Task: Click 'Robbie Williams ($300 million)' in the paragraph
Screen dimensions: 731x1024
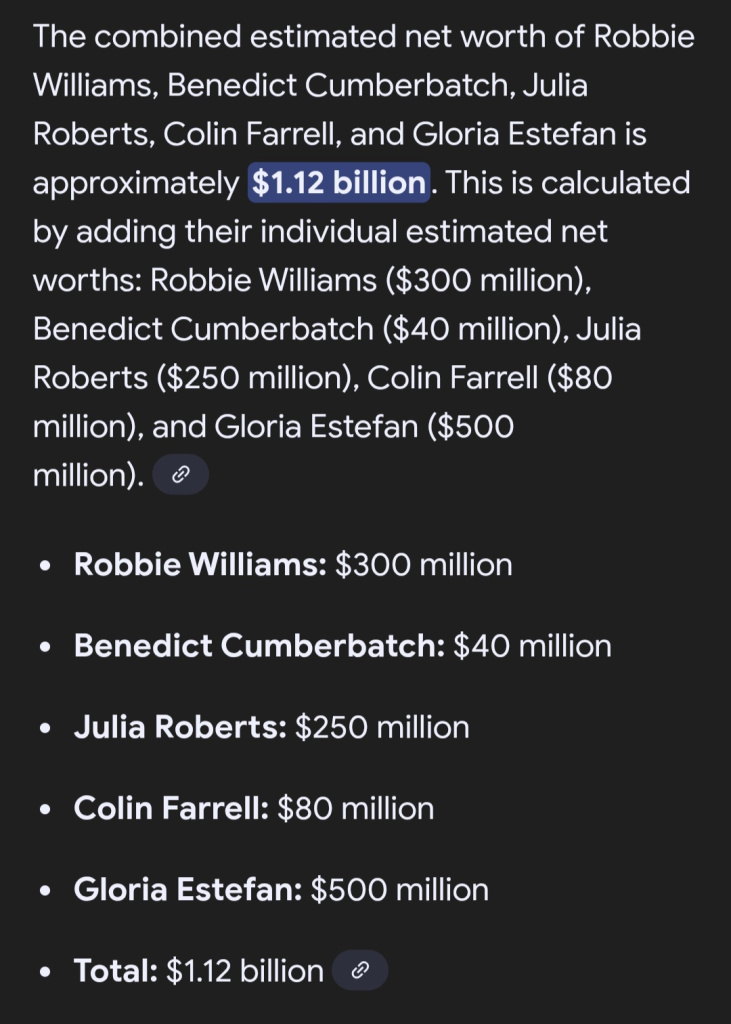Action: tap(370, 281)
